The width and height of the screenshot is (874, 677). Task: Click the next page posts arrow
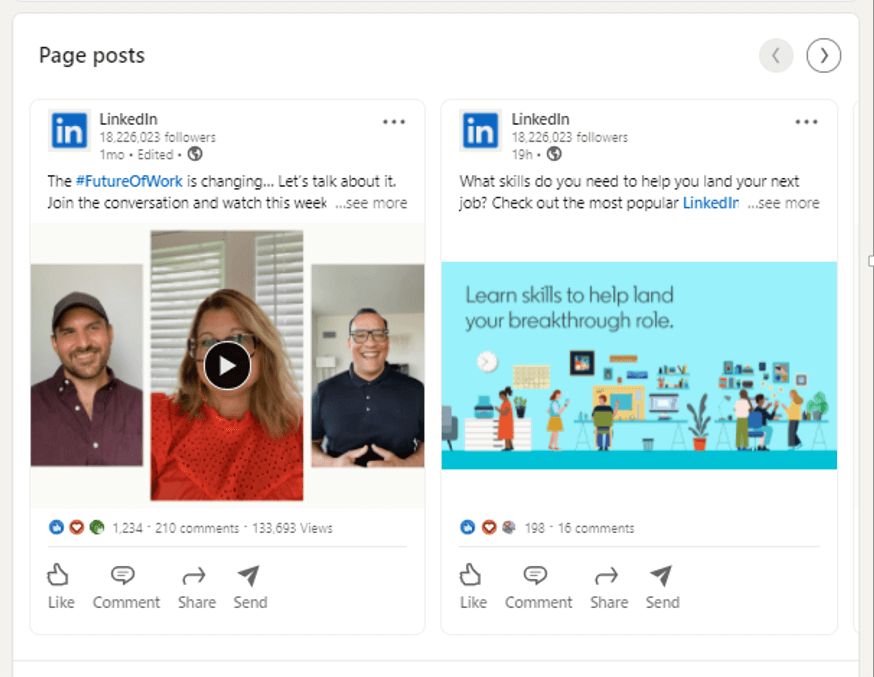(x=823, y=55)
